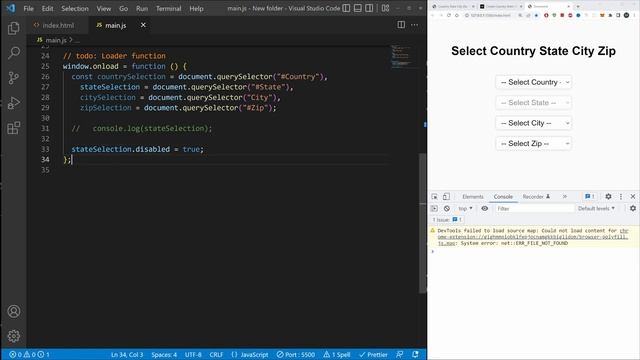Open the Extensions view
The image size is (640, 360).
(x=13, y=128)
